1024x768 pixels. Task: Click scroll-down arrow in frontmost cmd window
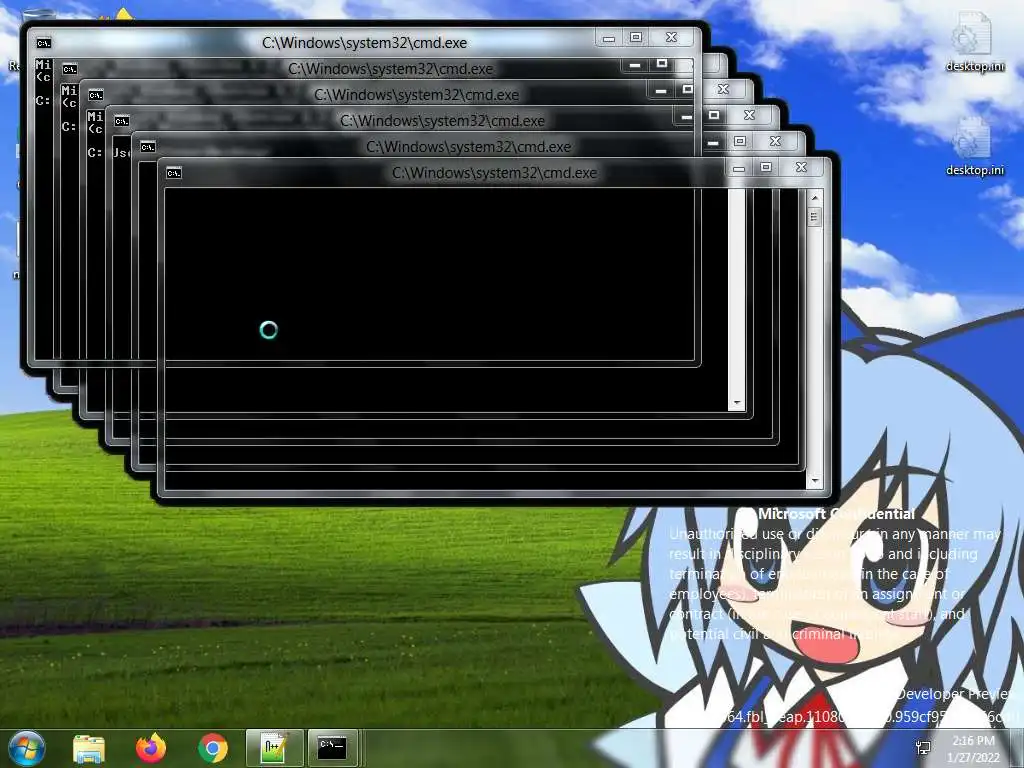click(x=814, y=481)
